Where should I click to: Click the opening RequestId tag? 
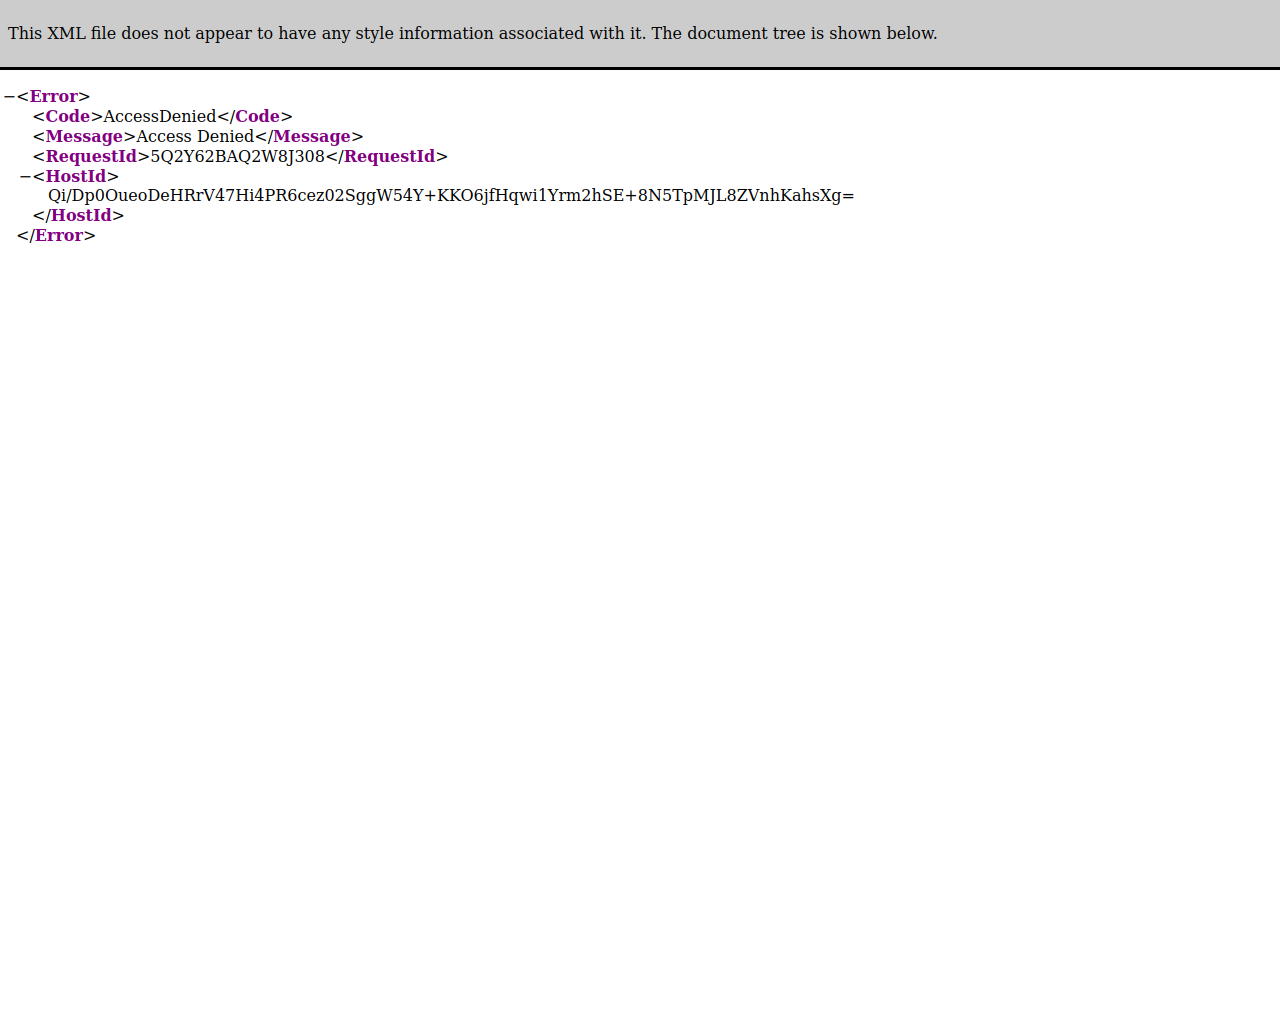coord(91,157)
